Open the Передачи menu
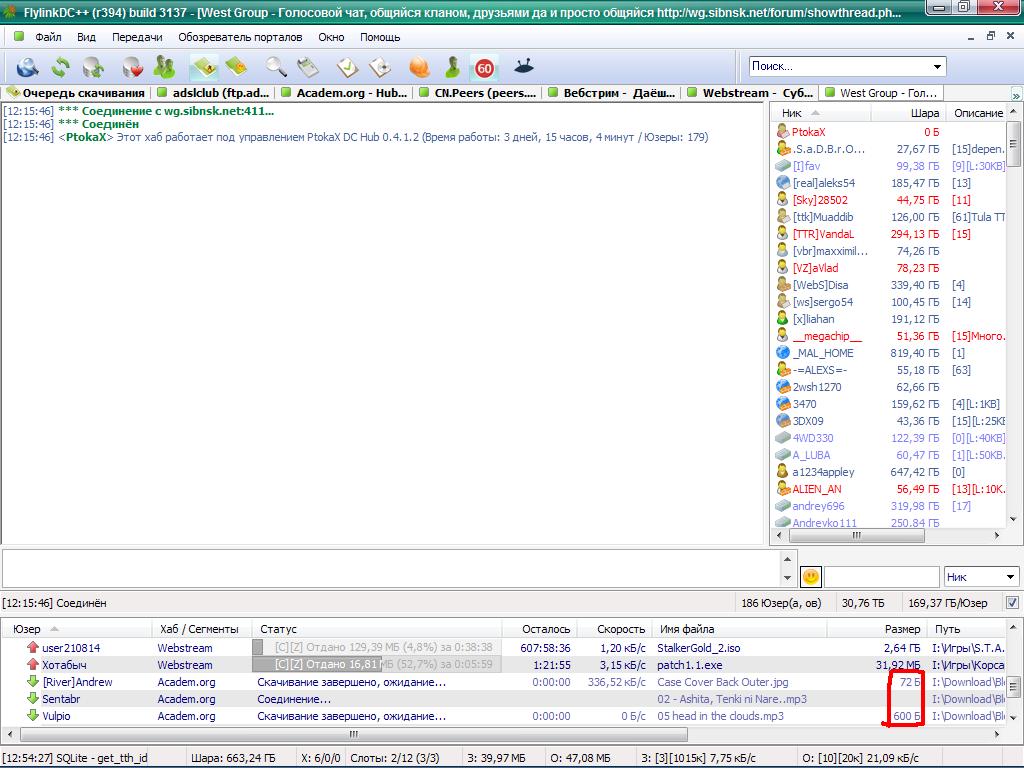1024x768 pixels. [137, 37]
